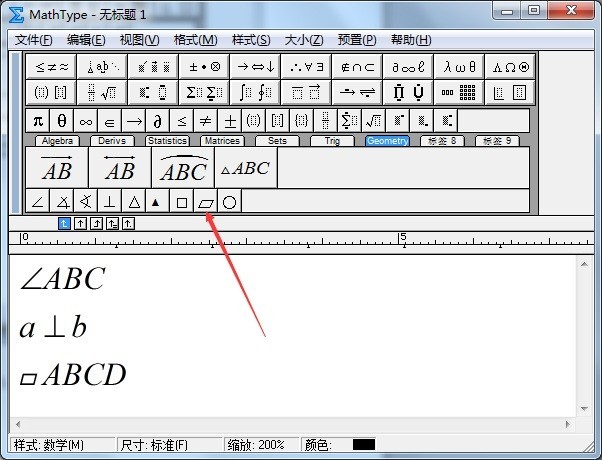Insert the pi symbol from the toolbar
The height and width of the screenshot is (460, 602).
(x=38, y=121)
